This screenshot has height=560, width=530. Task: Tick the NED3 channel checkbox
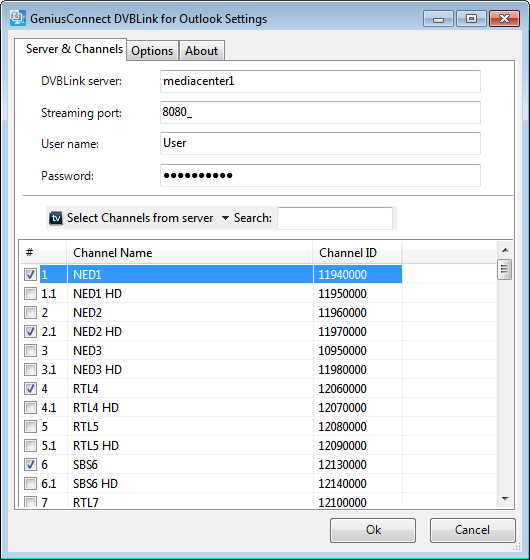(x=30, y=350)
